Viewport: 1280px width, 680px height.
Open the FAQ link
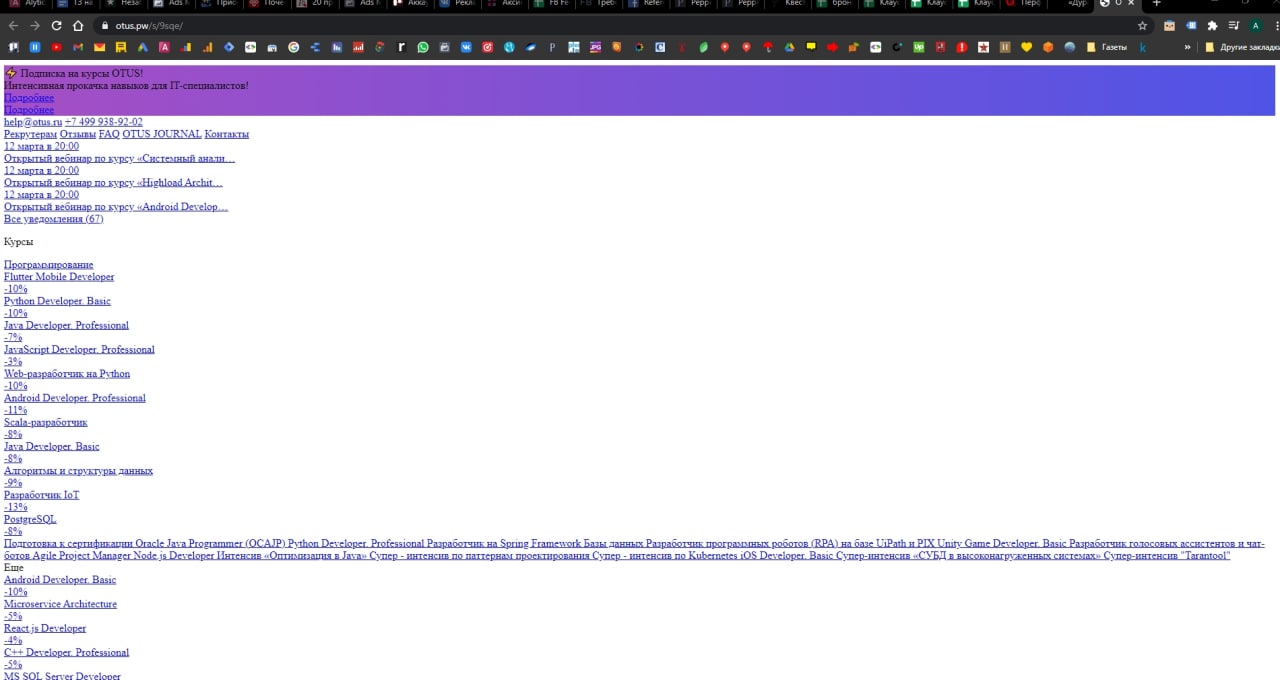(x=109, y=134)
